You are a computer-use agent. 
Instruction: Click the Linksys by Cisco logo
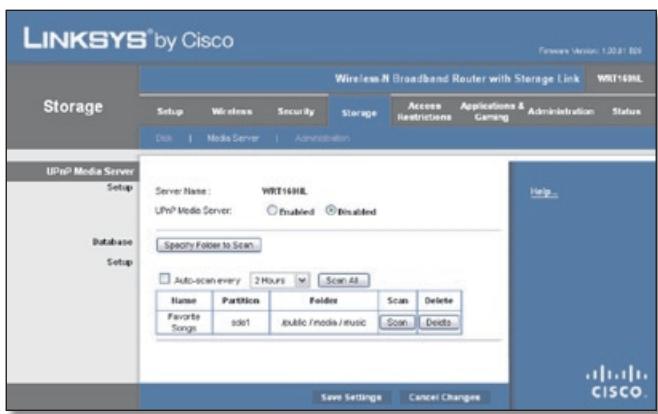(128, 39)
